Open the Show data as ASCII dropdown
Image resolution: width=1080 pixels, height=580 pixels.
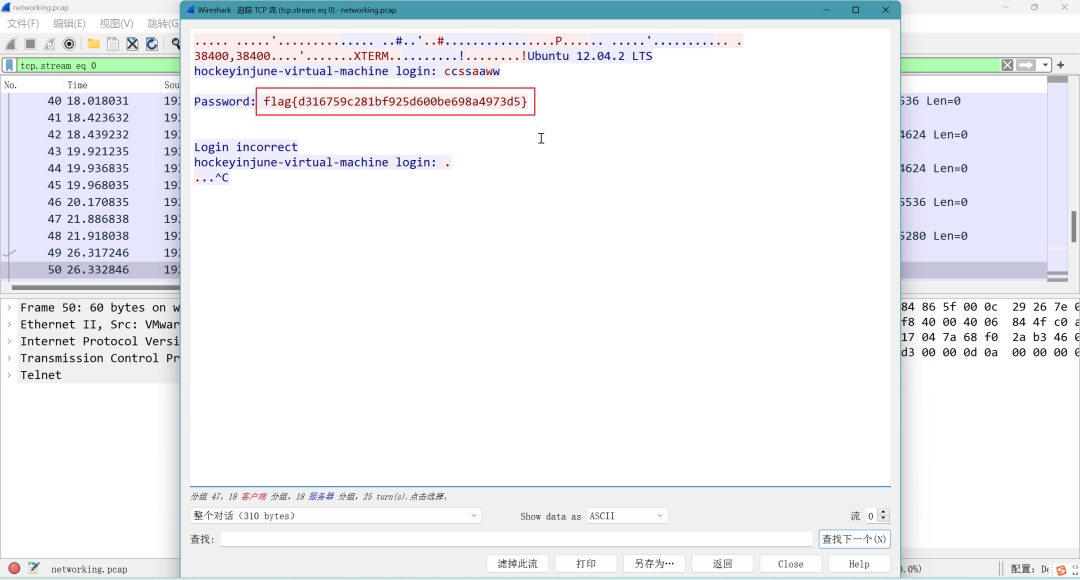(x=627, y=515)
